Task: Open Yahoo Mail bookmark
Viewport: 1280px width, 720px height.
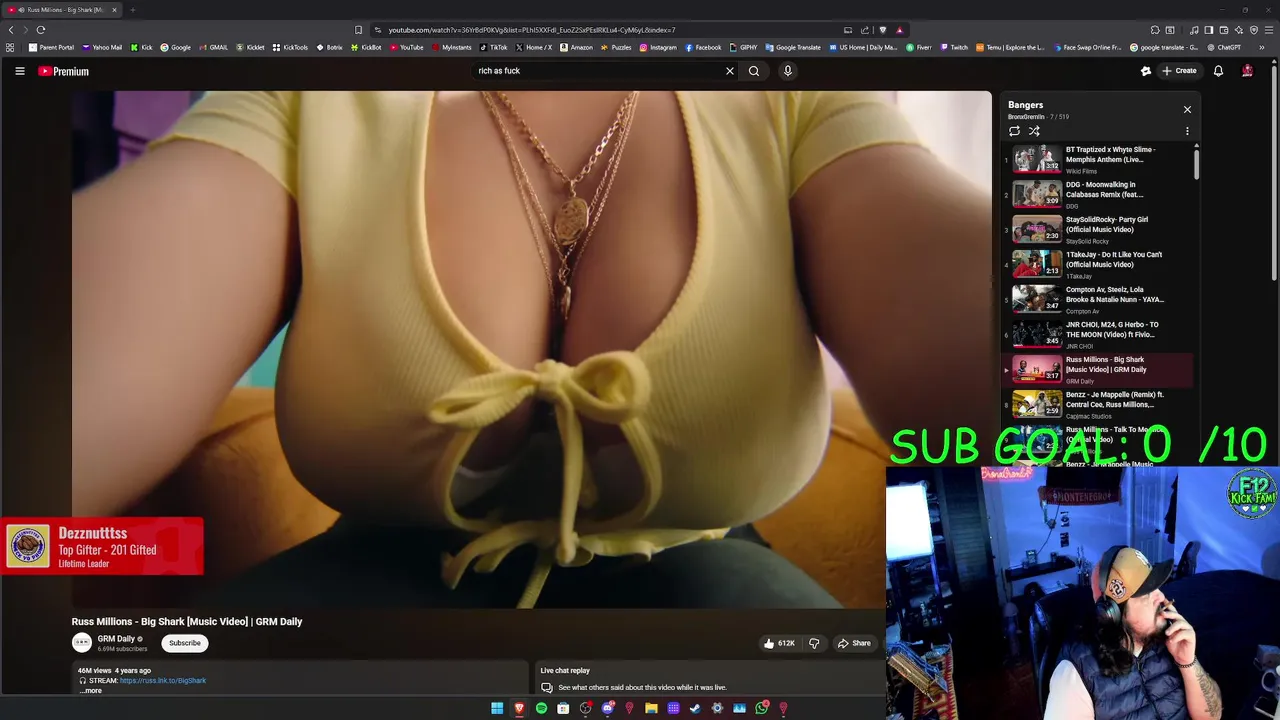Action: pyautogui.click(x=102, y=47)
